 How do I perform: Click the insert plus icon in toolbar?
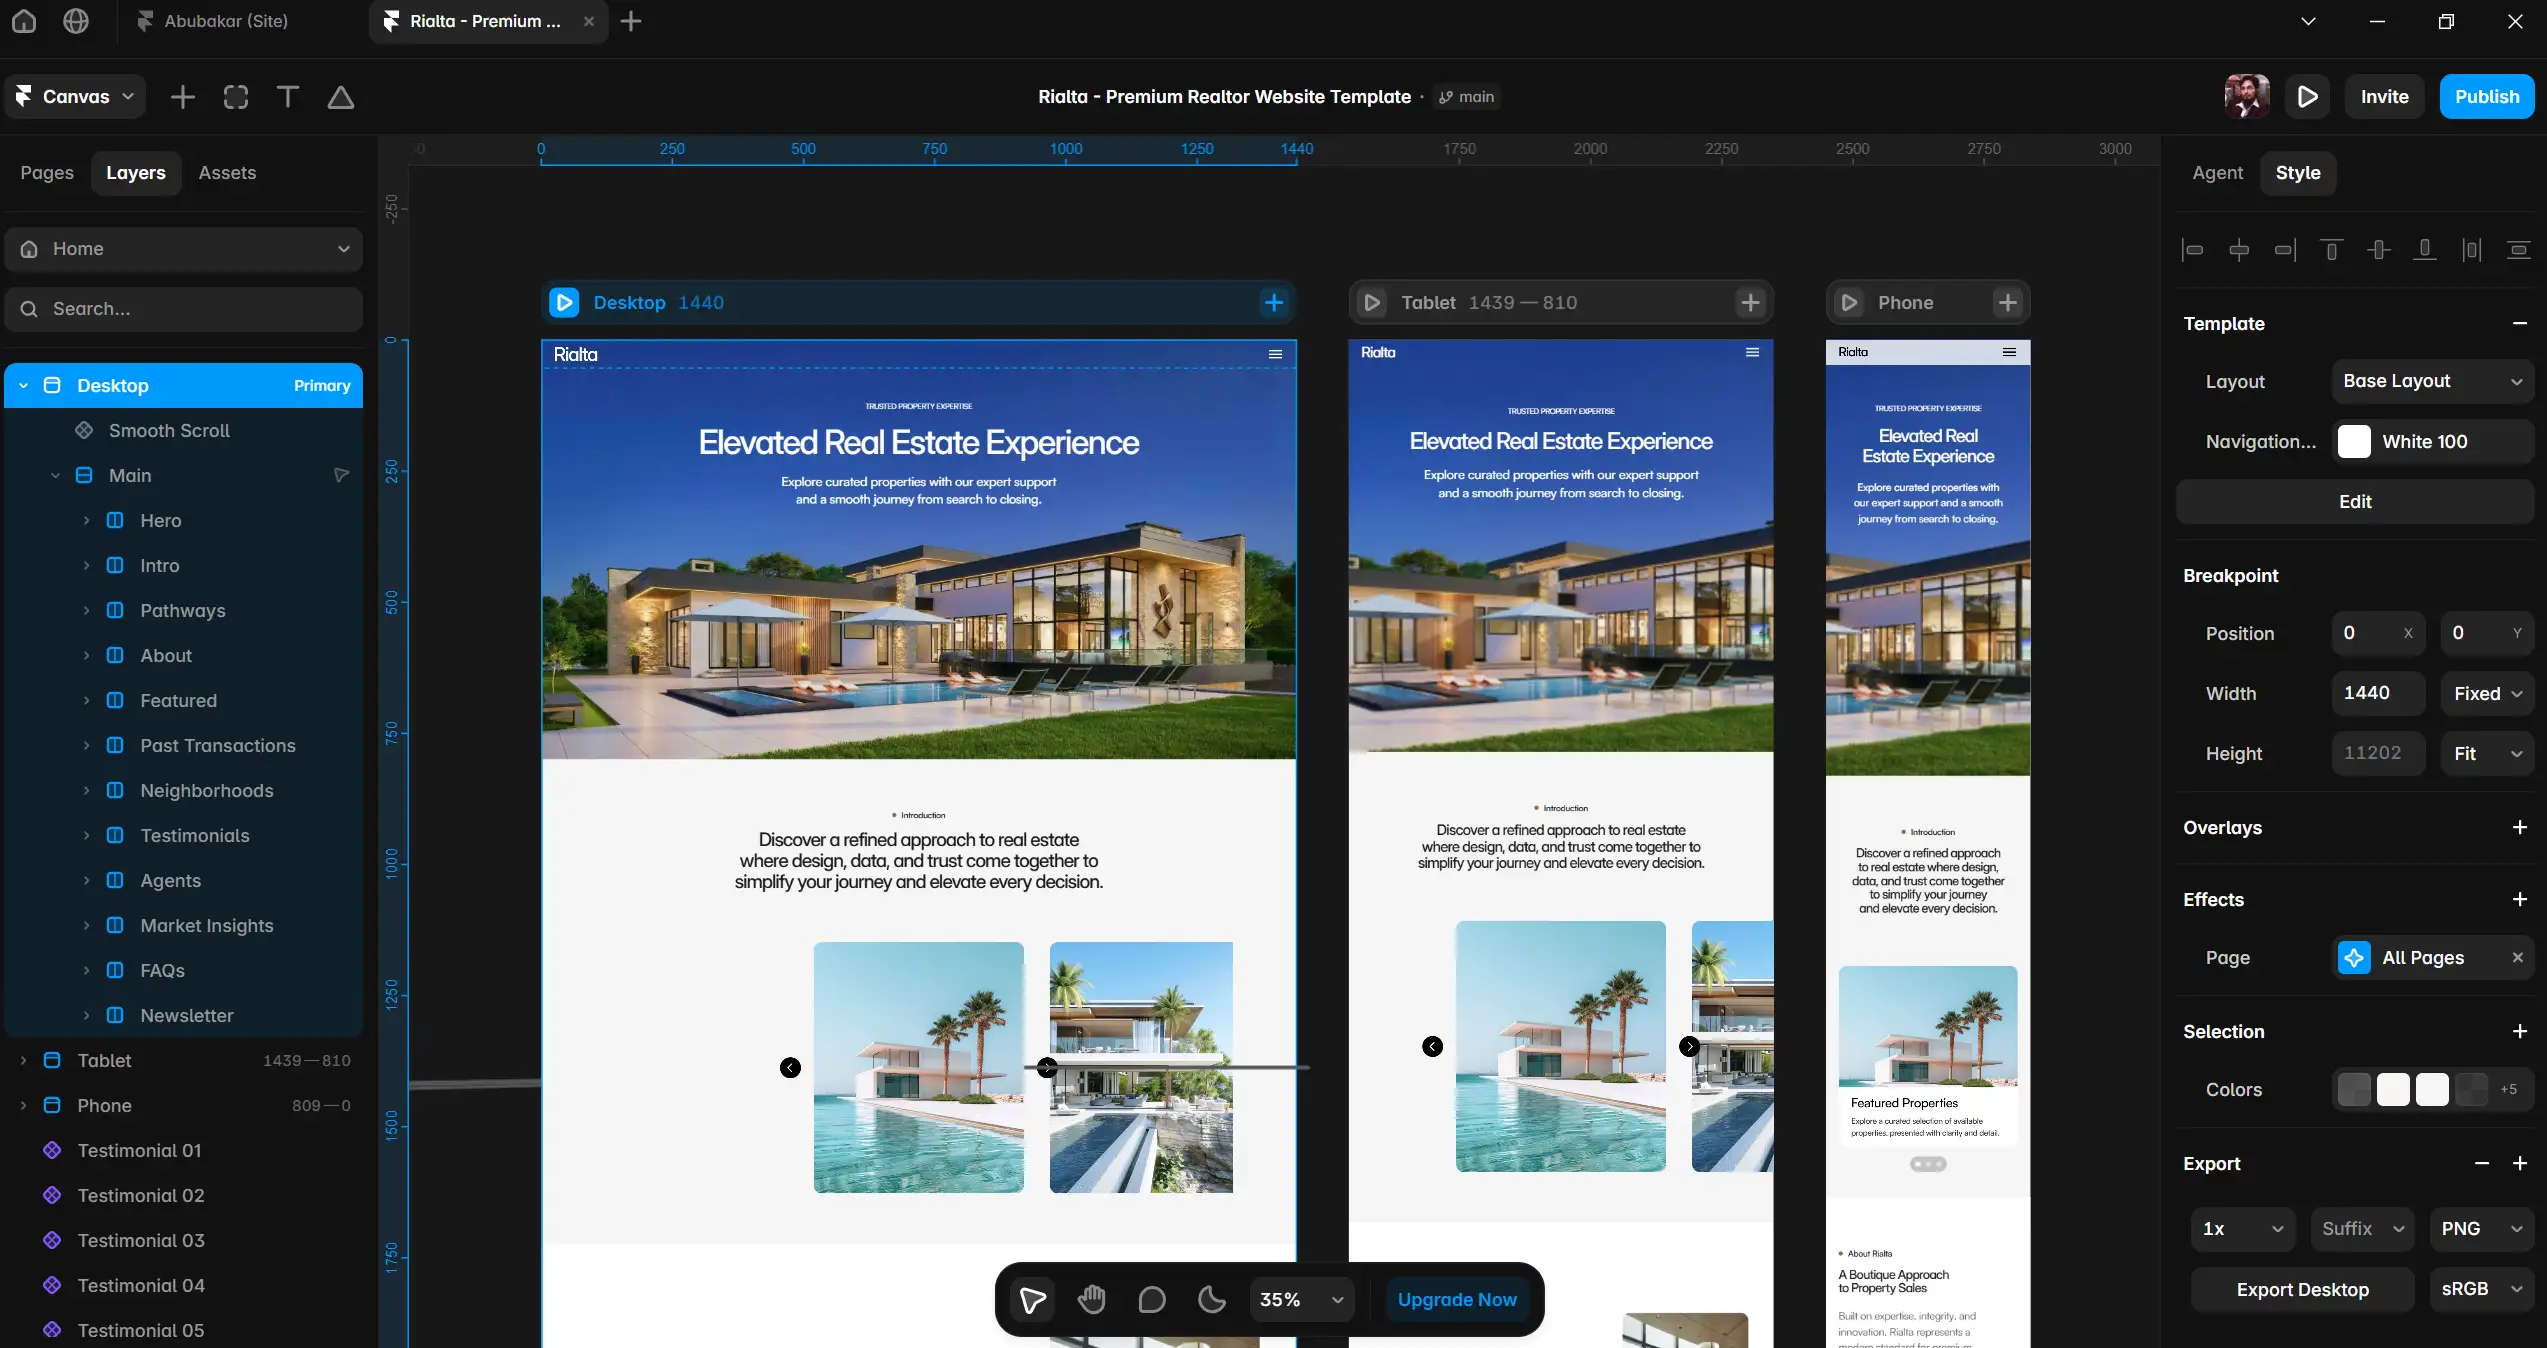click(x=183, y=97)
